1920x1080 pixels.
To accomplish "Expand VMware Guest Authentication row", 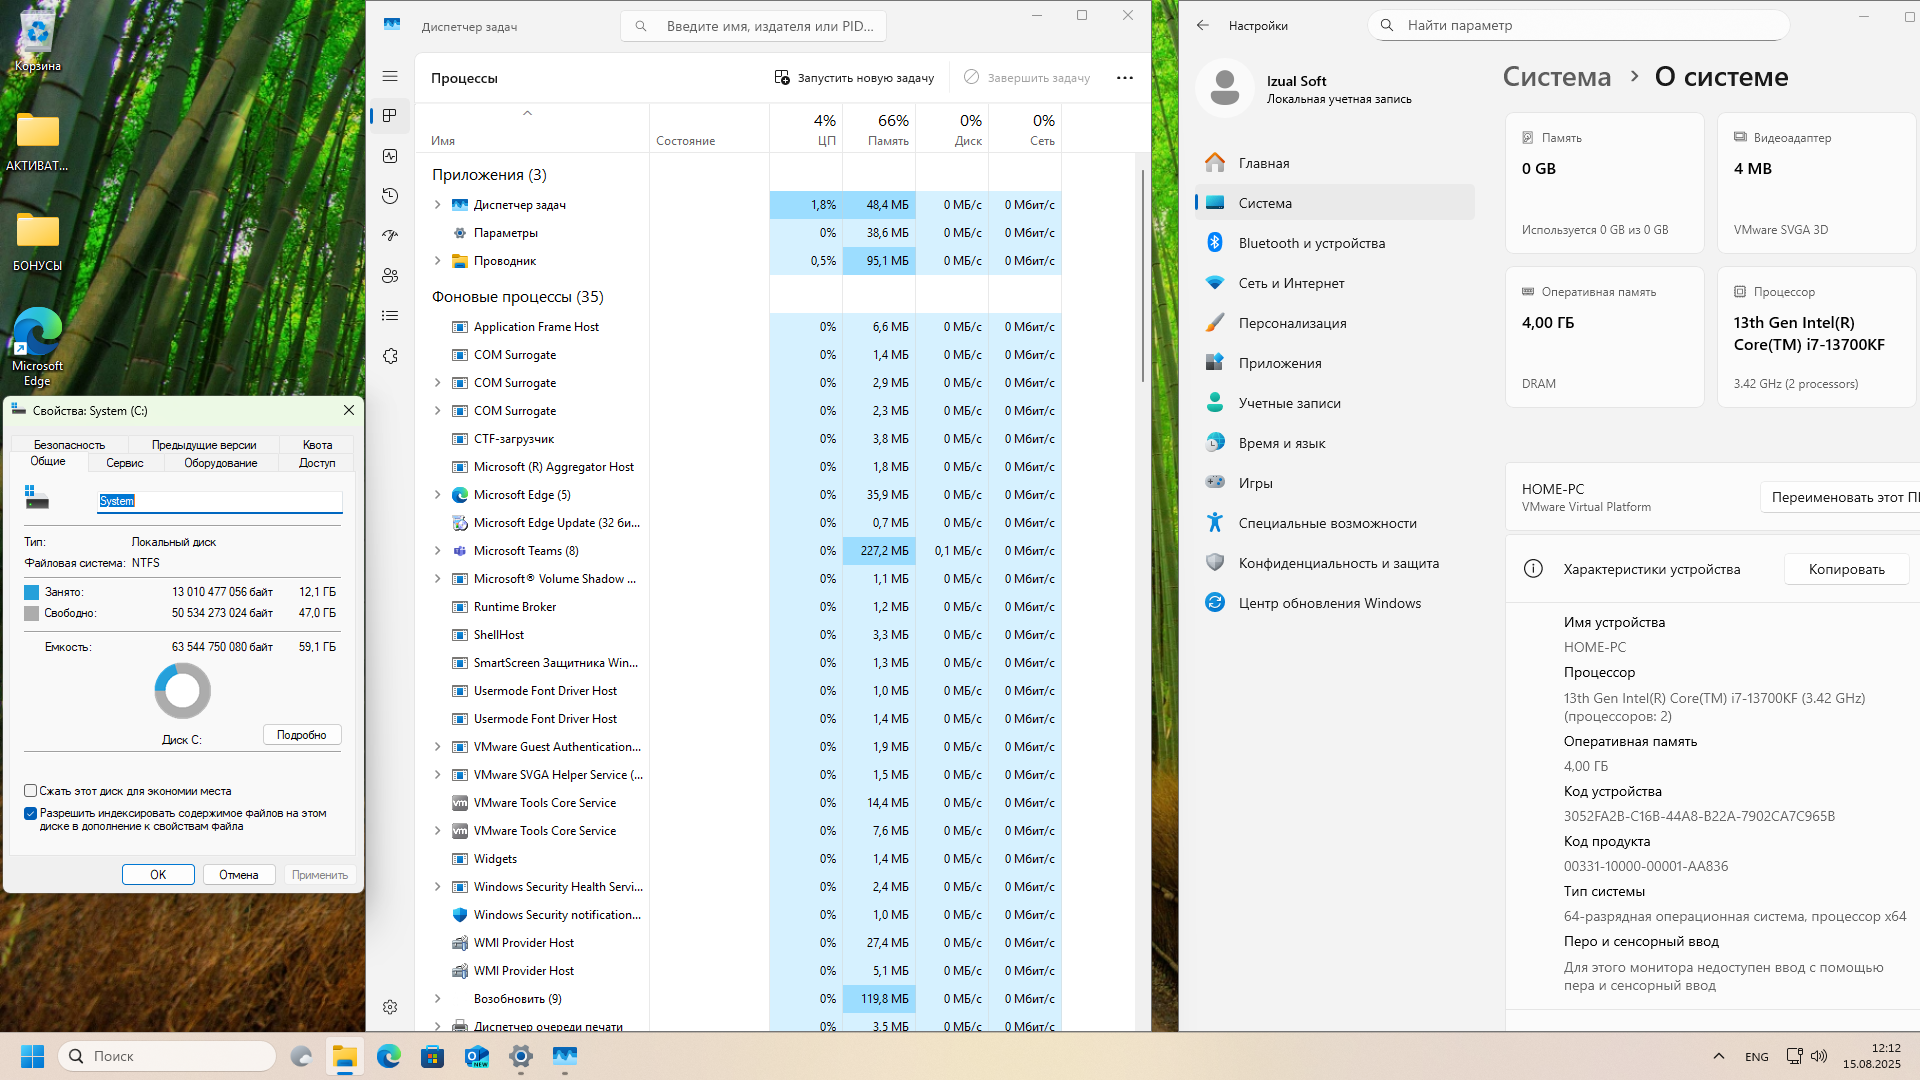I will [x=437, y=747].
